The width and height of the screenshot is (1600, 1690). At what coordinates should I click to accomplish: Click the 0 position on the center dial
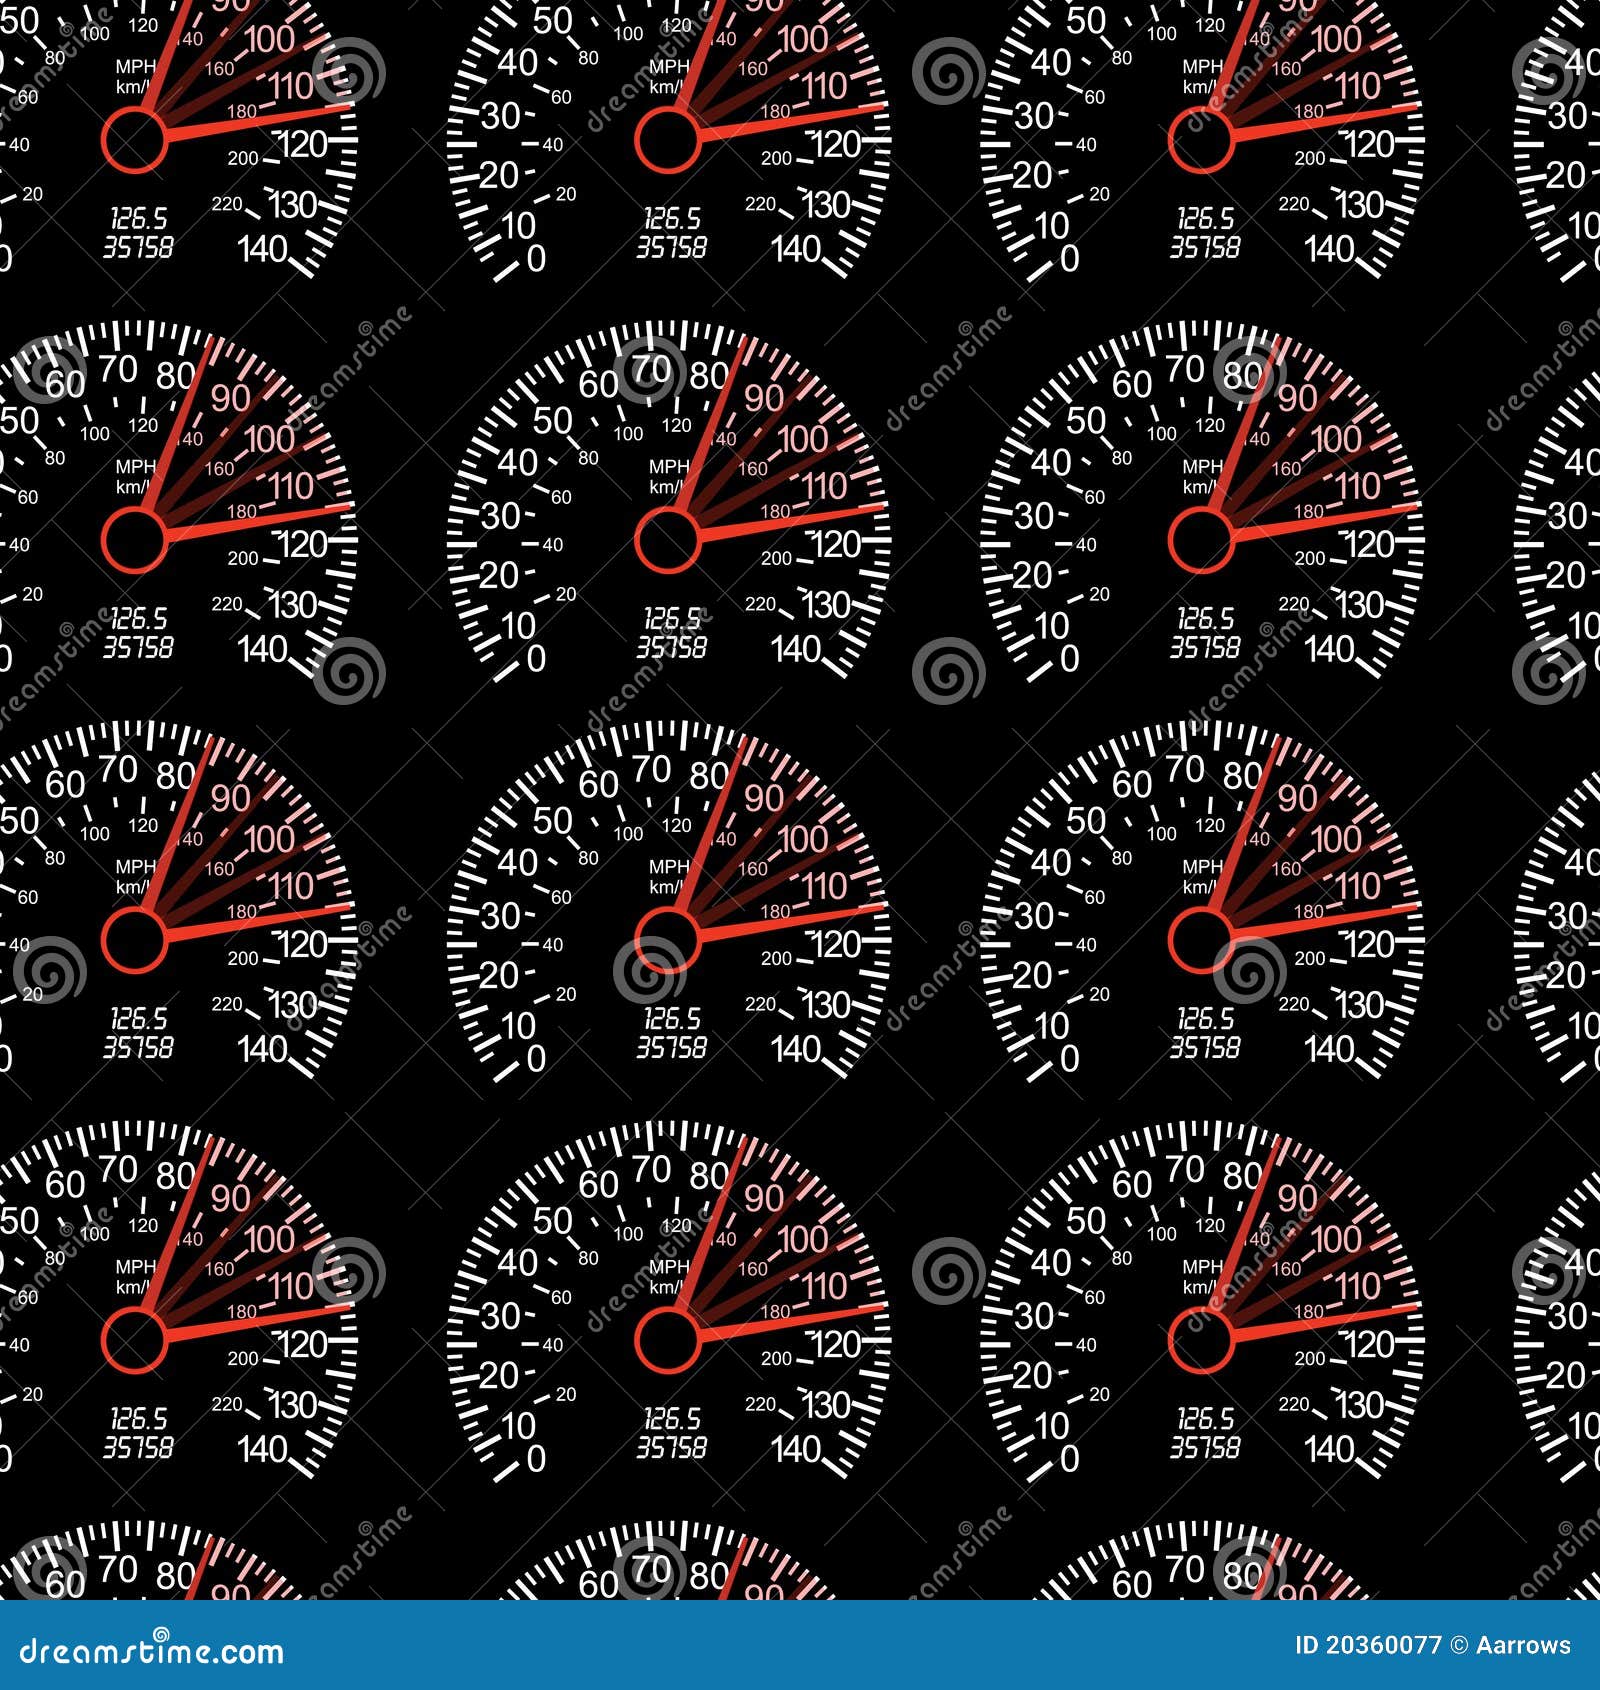(536, 1056)
